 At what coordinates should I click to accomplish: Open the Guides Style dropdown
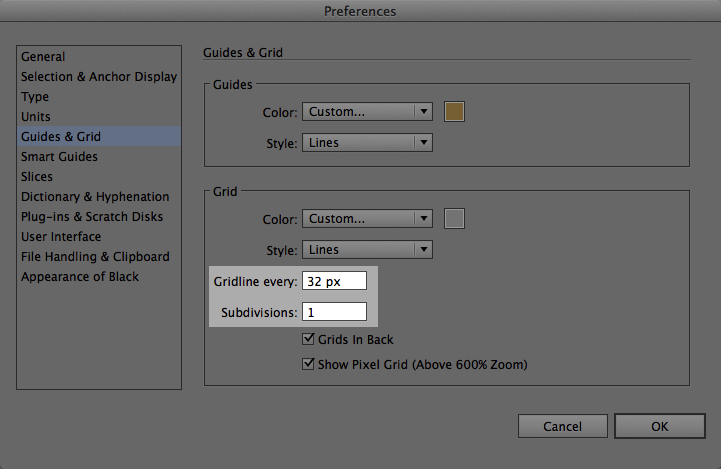coord(367,143)
